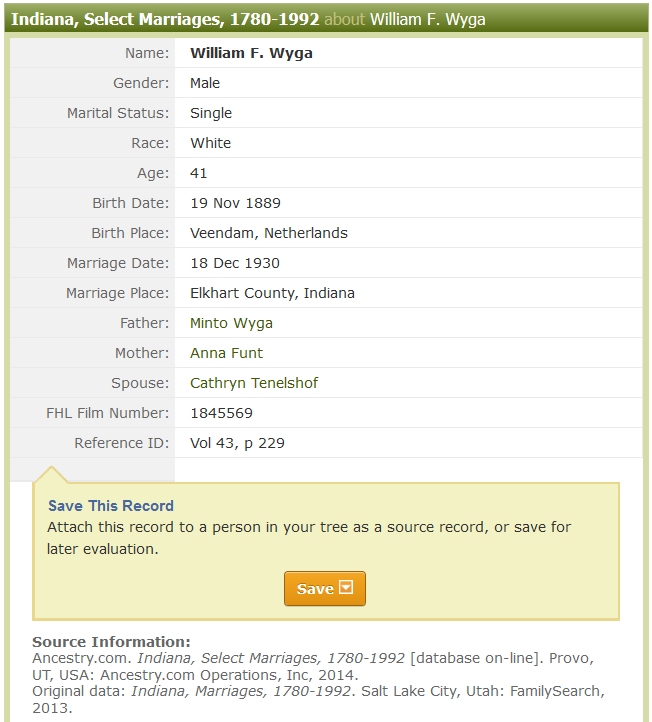Click the Marital Status value Single

pos(210,113)
